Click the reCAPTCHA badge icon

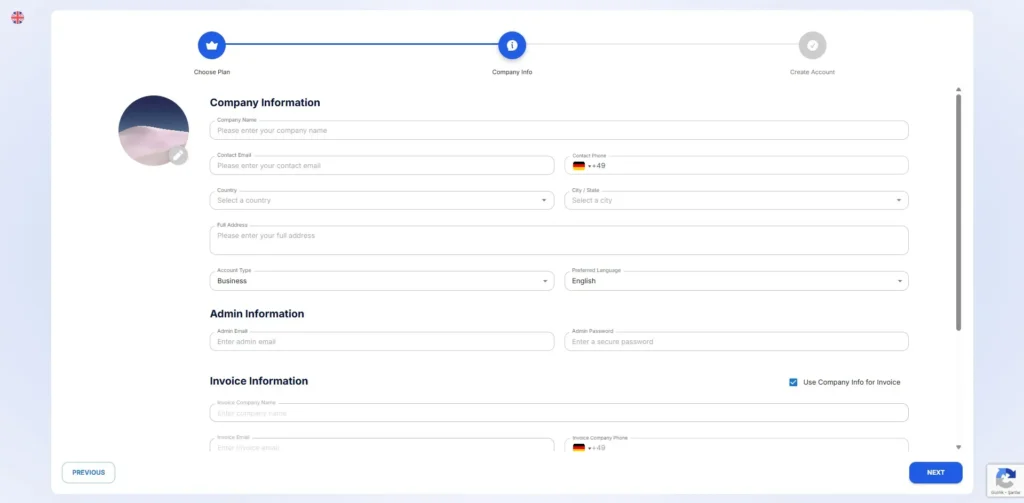[x=1004, y=476]
